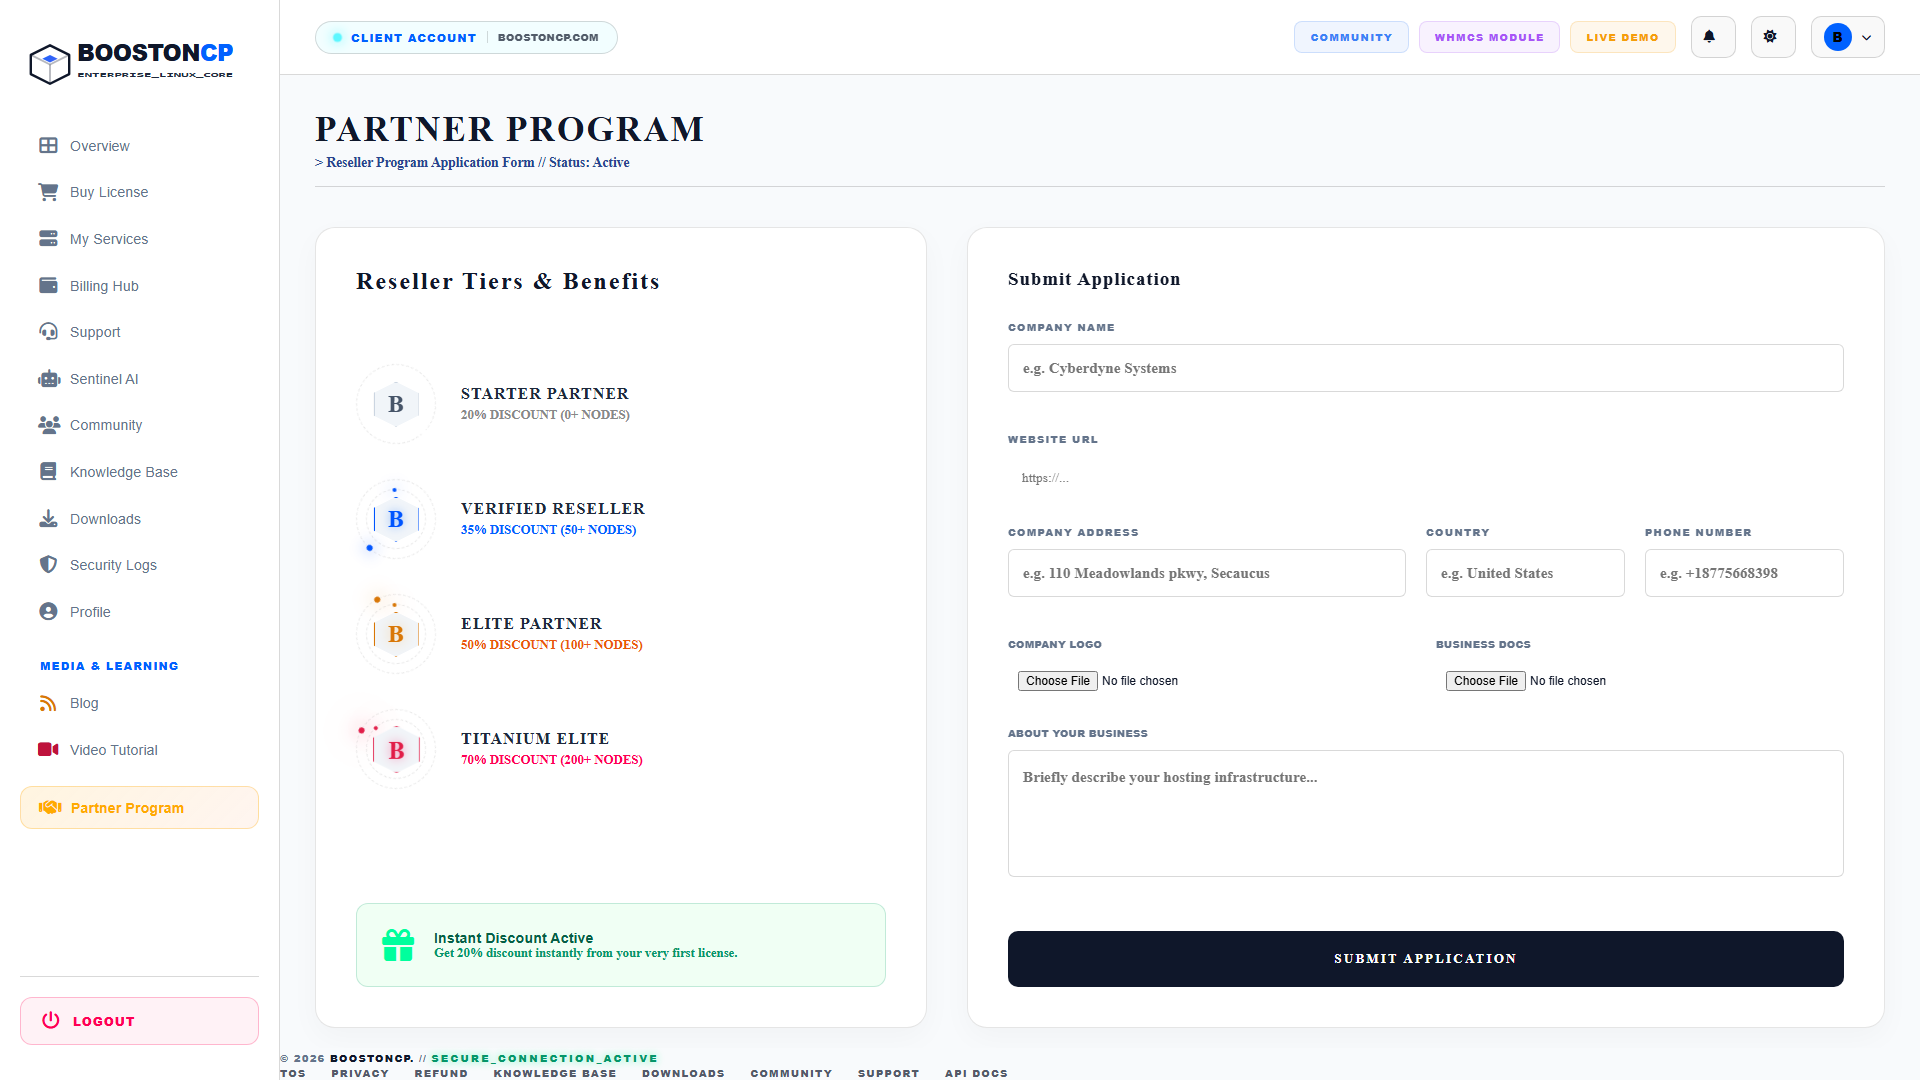This screenshot has width=1920, height=1080.
Task: Click the About Your Business textarea
Action: (1425, 813)
